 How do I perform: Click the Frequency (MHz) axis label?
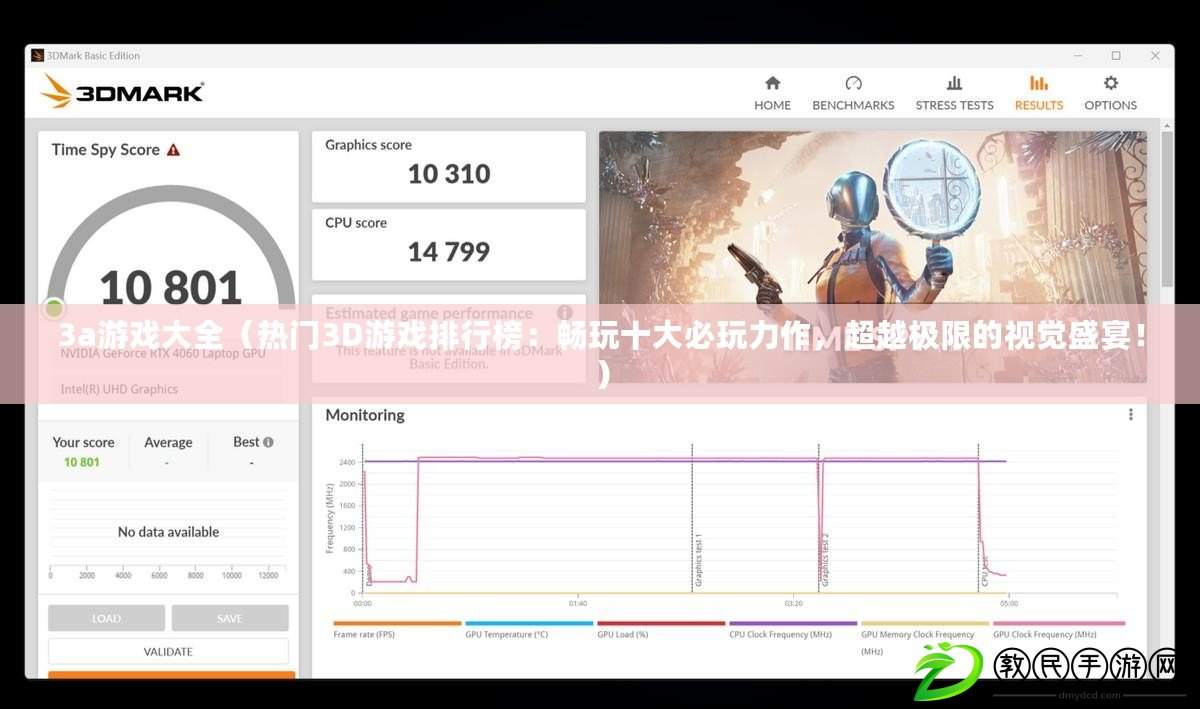(x=328, y=517)
